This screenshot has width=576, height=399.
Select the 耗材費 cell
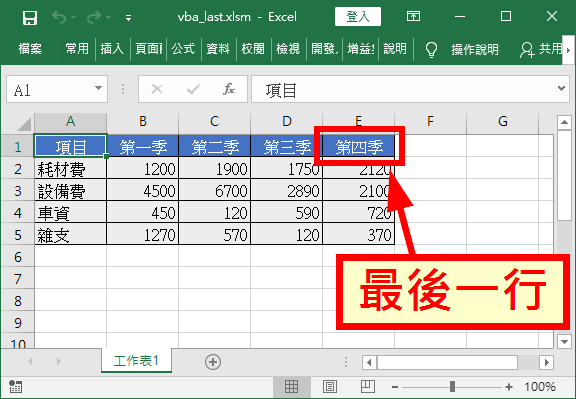pyautogui.click(x=71, y=169)
